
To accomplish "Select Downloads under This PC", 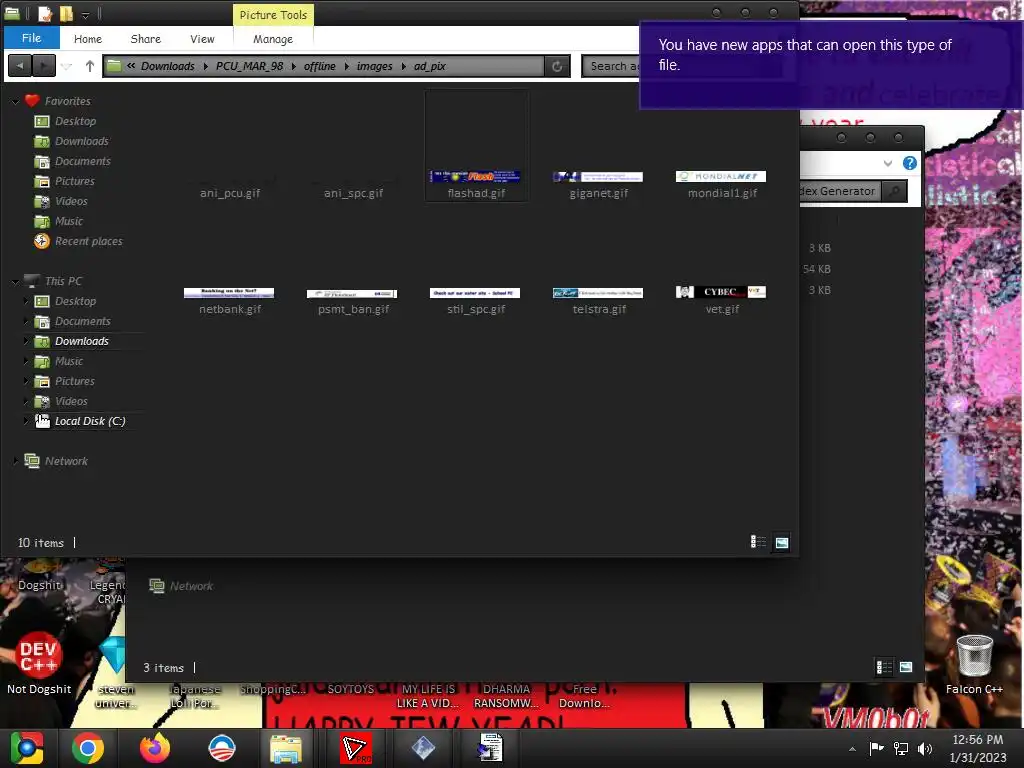I will [81, 341].
